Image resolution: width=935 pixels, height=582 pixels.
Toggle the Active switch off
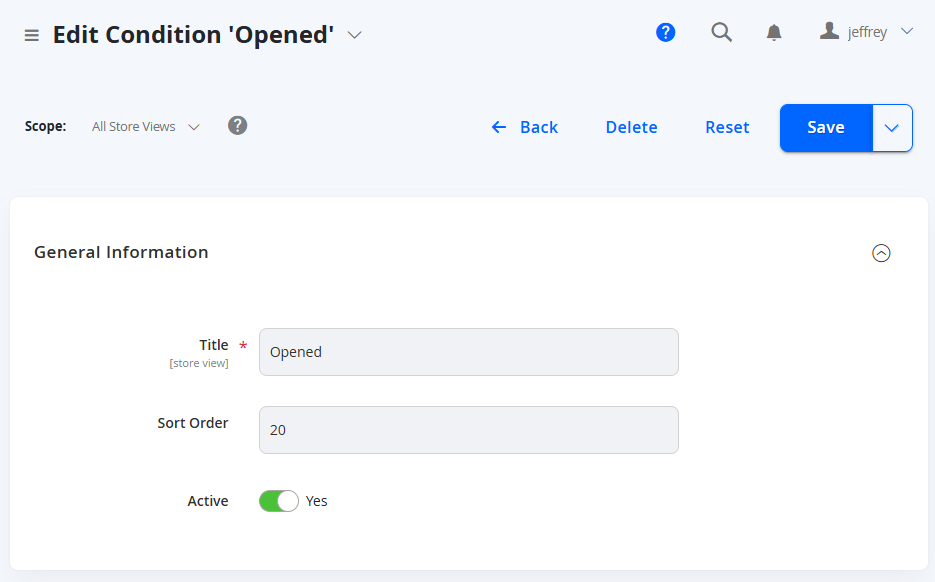(x=278, y=501)
